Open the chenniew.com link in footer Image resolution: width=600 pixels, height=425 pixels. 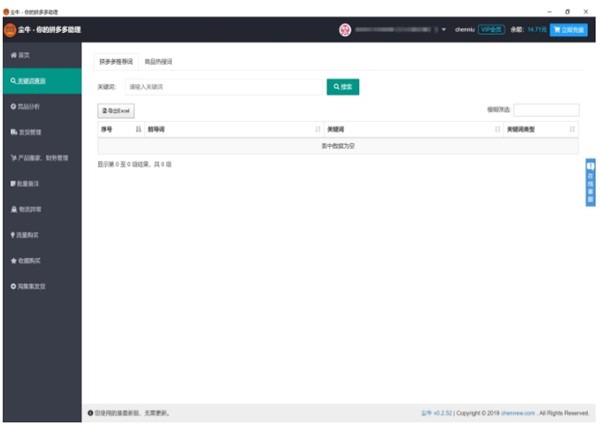(x=518, y=413)
